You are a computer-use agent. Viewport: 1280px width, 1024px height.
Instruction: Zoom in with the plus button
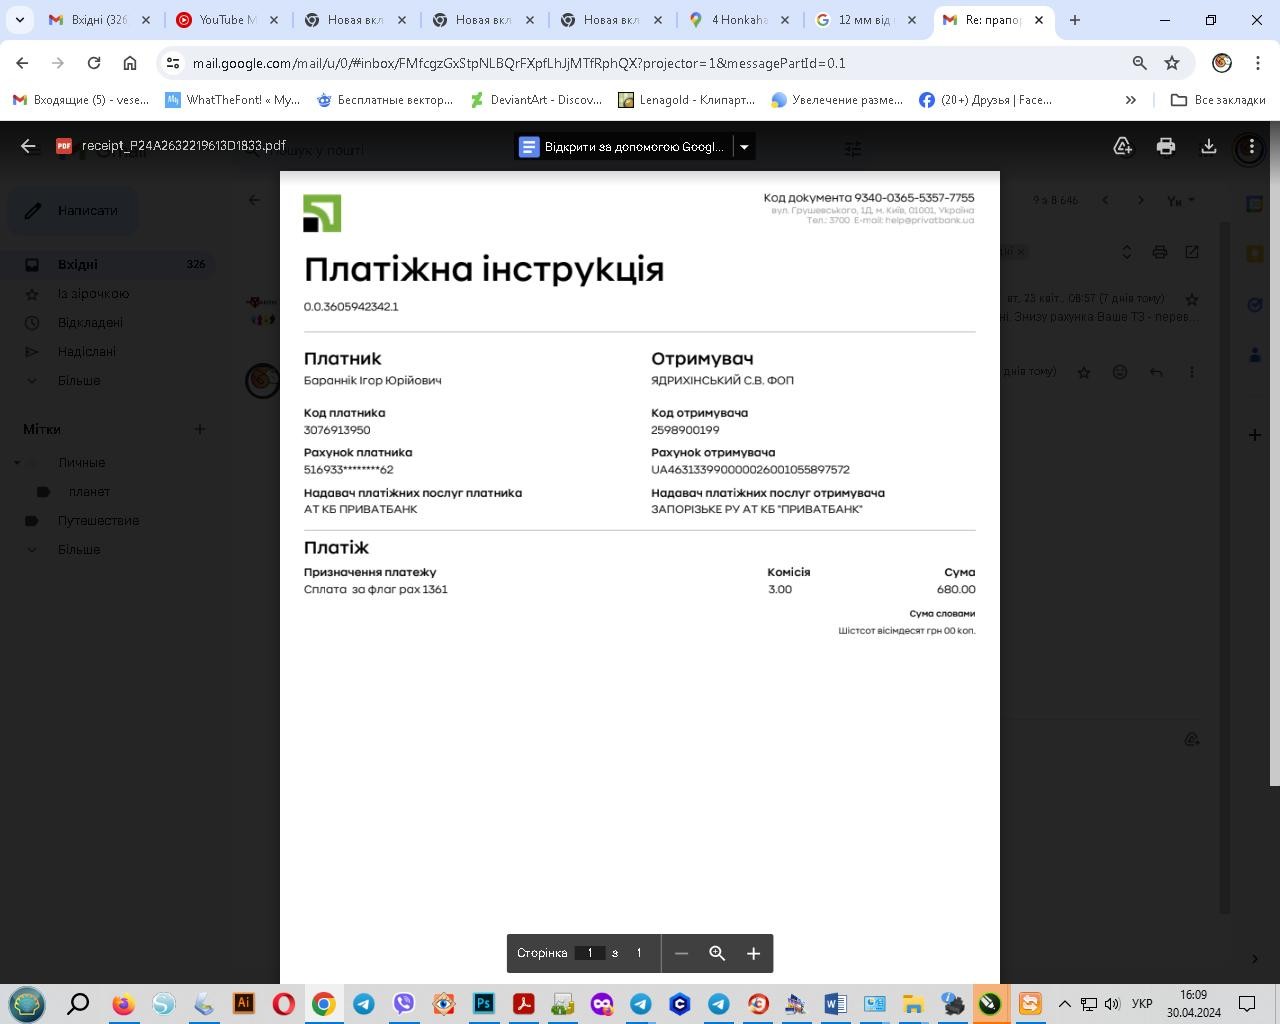point(754,953)
